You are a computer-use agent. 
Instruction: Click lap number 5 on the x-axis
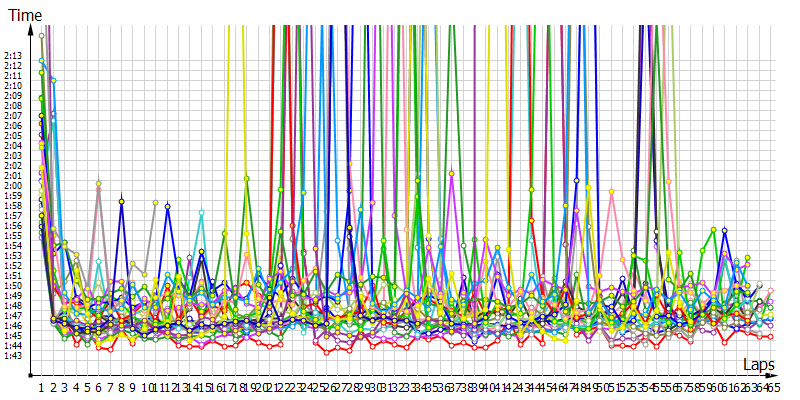coord(87,387)
